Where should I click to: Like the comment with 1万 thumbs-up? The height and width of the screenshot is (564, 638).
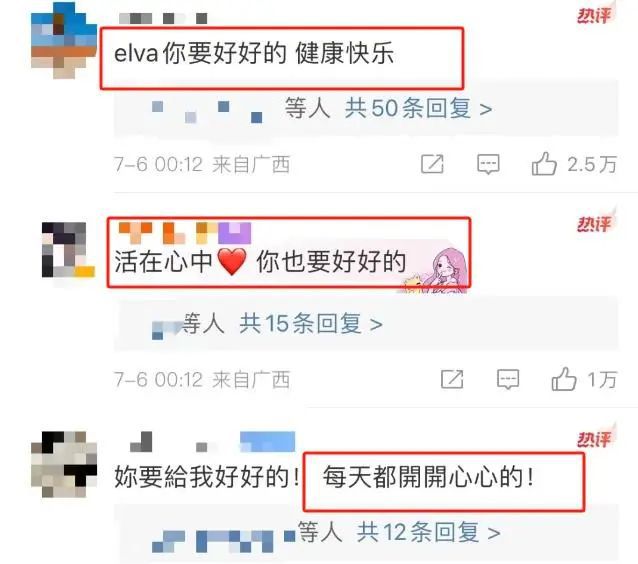564,379
